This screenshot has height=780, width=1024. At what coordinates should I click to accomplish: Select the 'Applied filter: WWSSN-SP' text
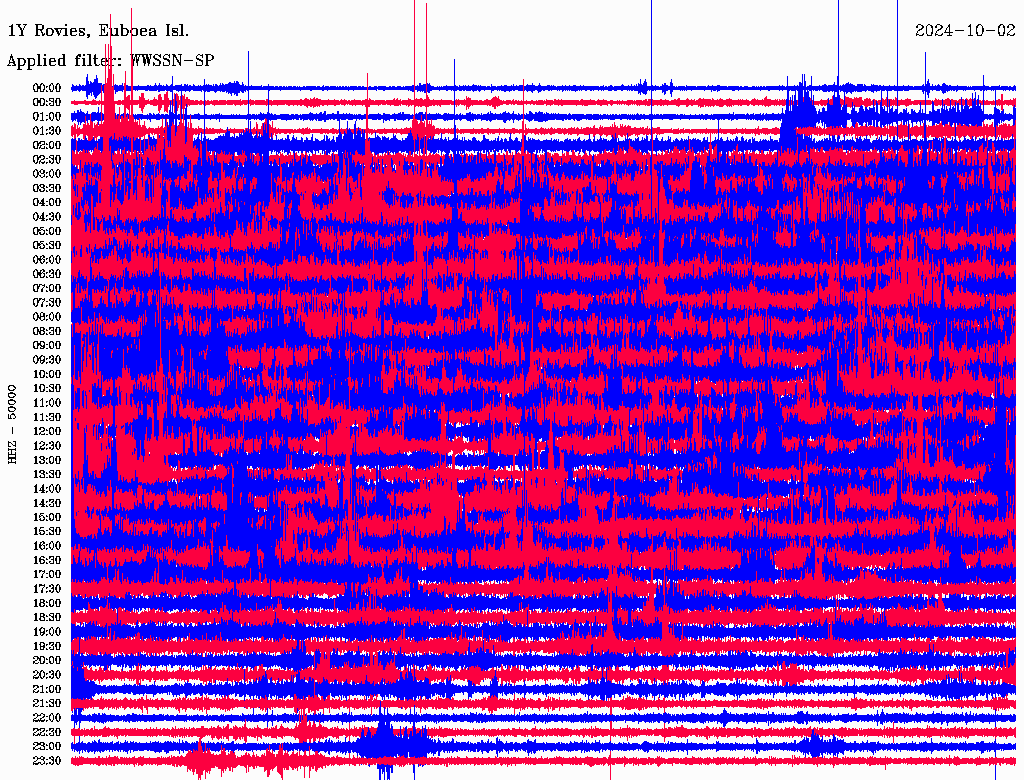coord(110,61)
